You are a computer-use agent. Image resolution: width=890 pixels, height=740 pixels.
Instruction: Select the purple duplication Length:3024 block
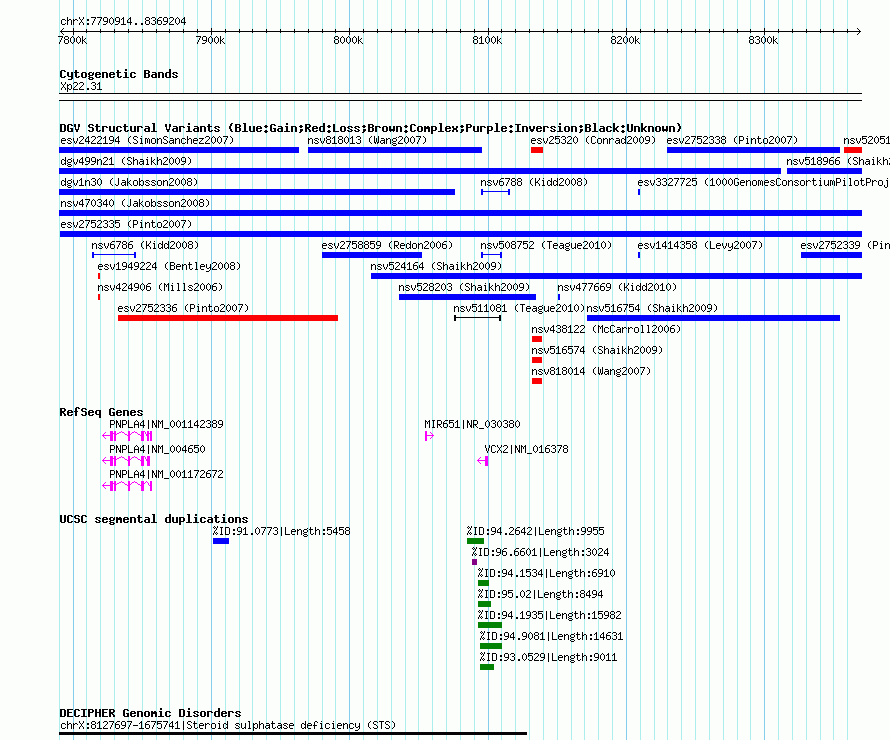point(475,562)
